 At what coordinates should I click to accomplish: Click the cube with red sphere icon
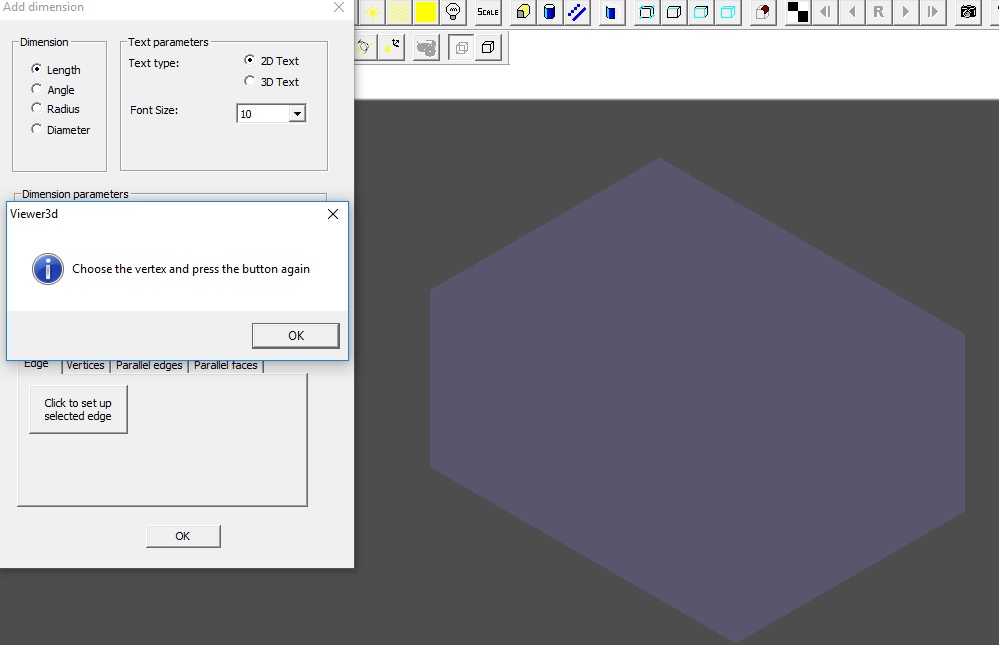(763, 12)
